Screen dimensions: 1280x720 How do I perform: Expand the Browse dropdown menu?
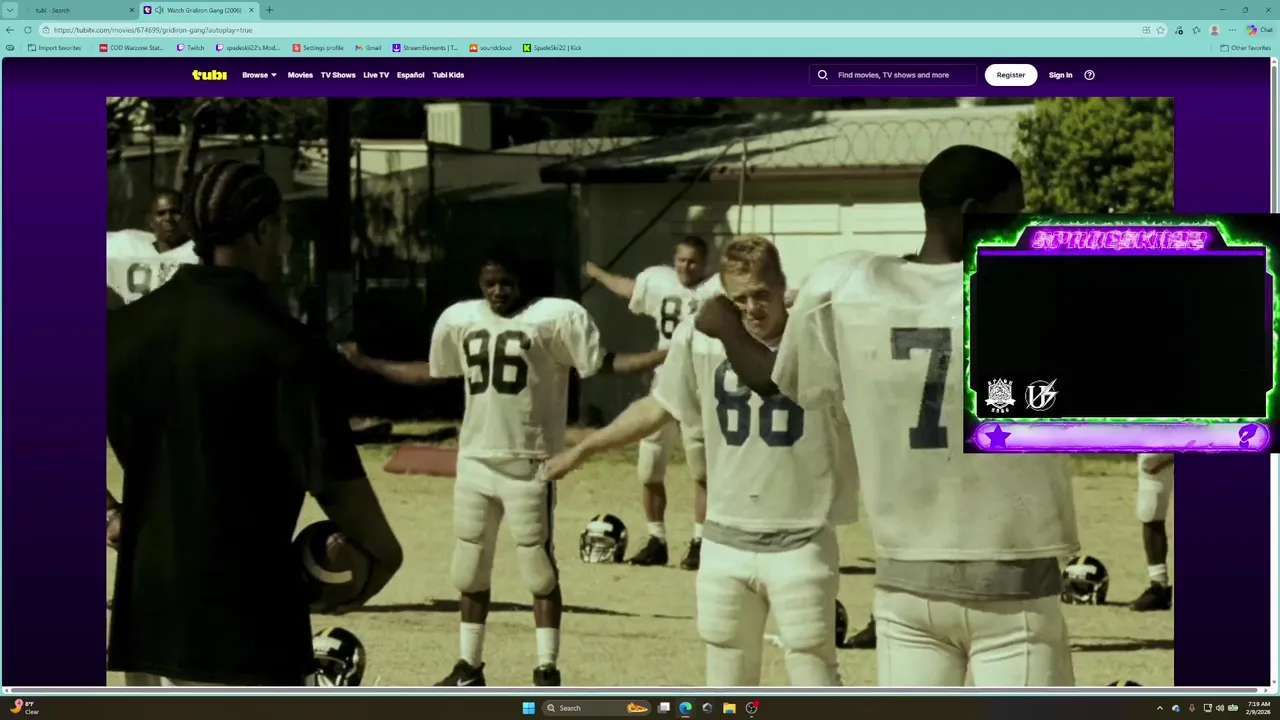point(259,75)
